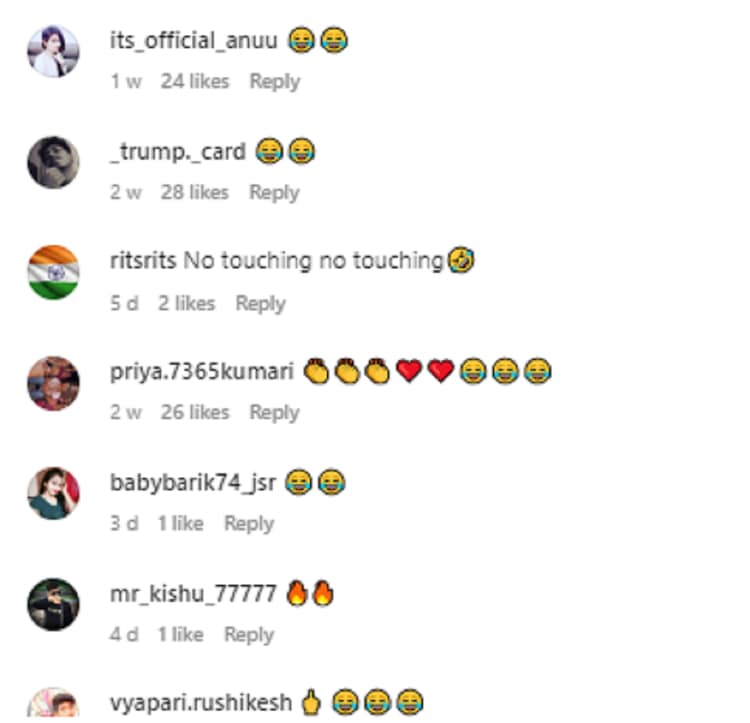Screen dimensions: 750x723
Task: Reply to _trump._card comment
Action: (274, 193)
